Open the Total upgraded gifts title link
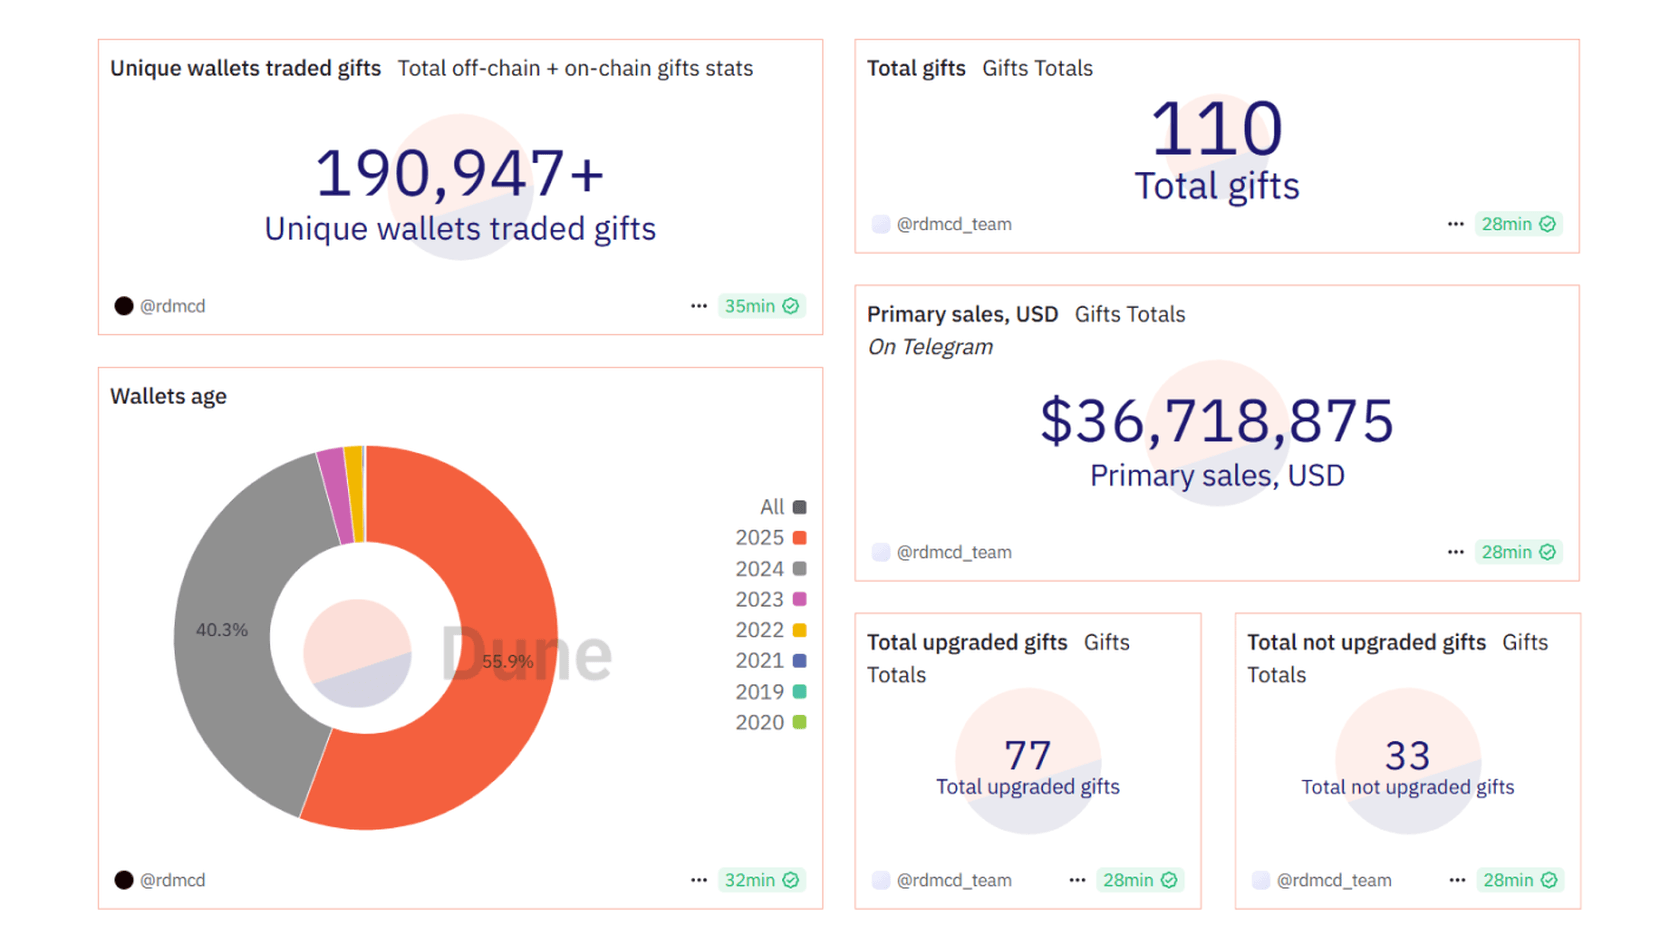This screenshot has height=944, width=1680. coord(967,642)
